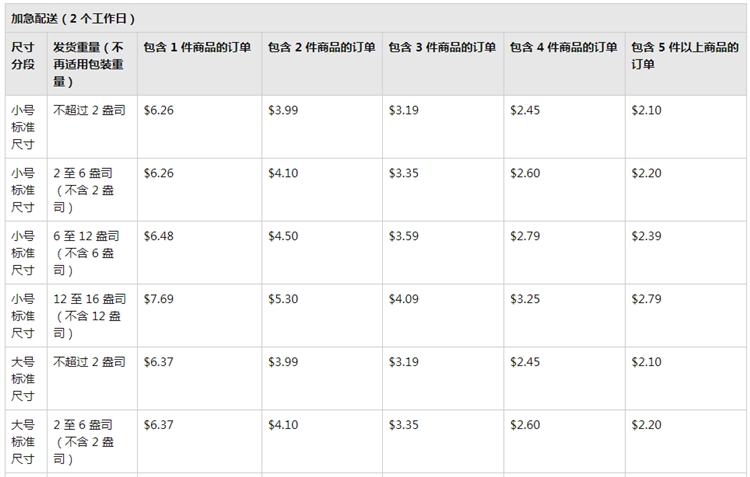Click the $4.50 price cell
This screenshot has height=477, width=750.
coord(283,236)
